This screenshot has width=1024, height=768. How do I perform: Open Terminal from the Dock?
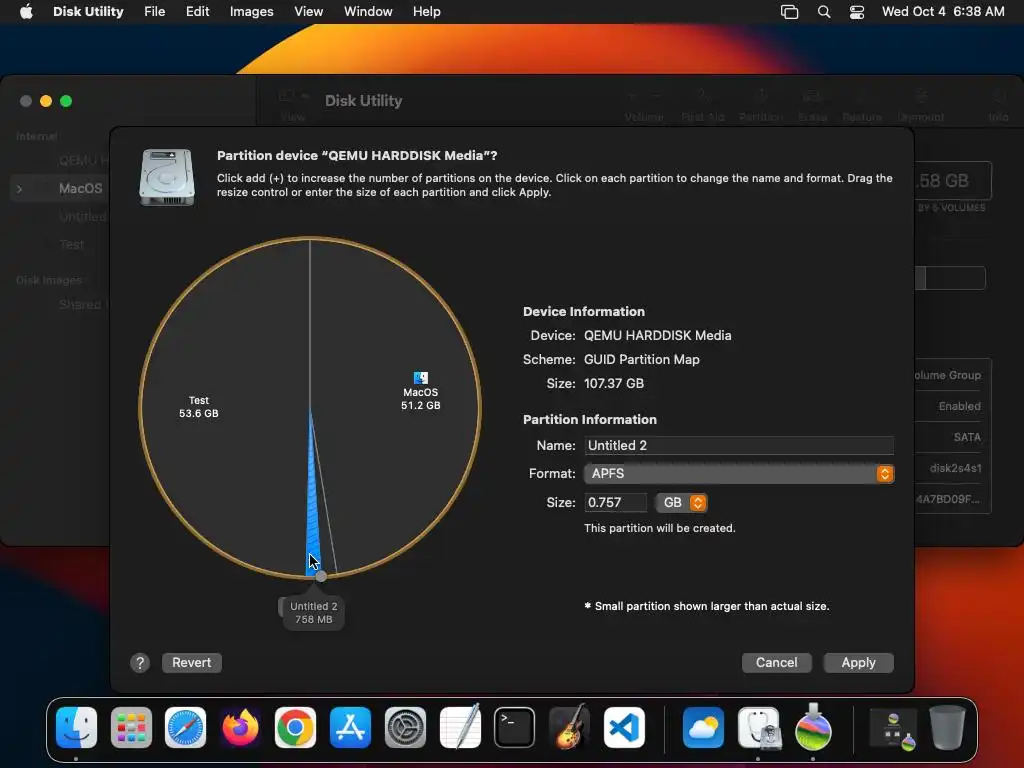(515, 728)
